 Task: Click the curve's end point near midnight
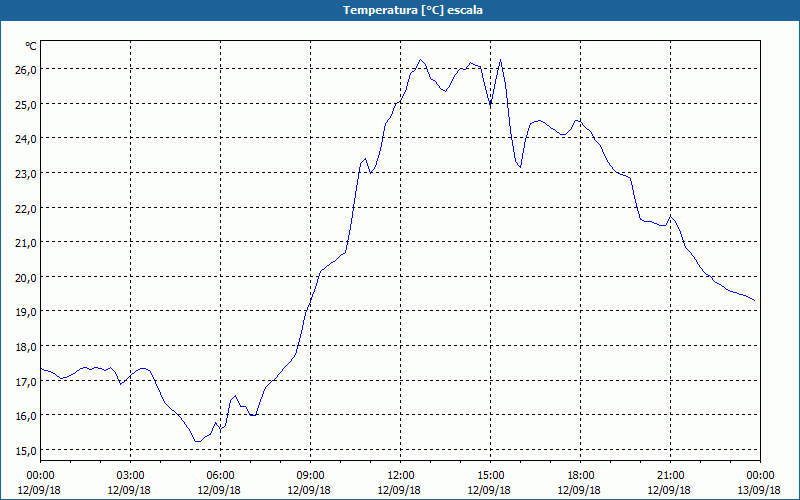tap(755, 301)
